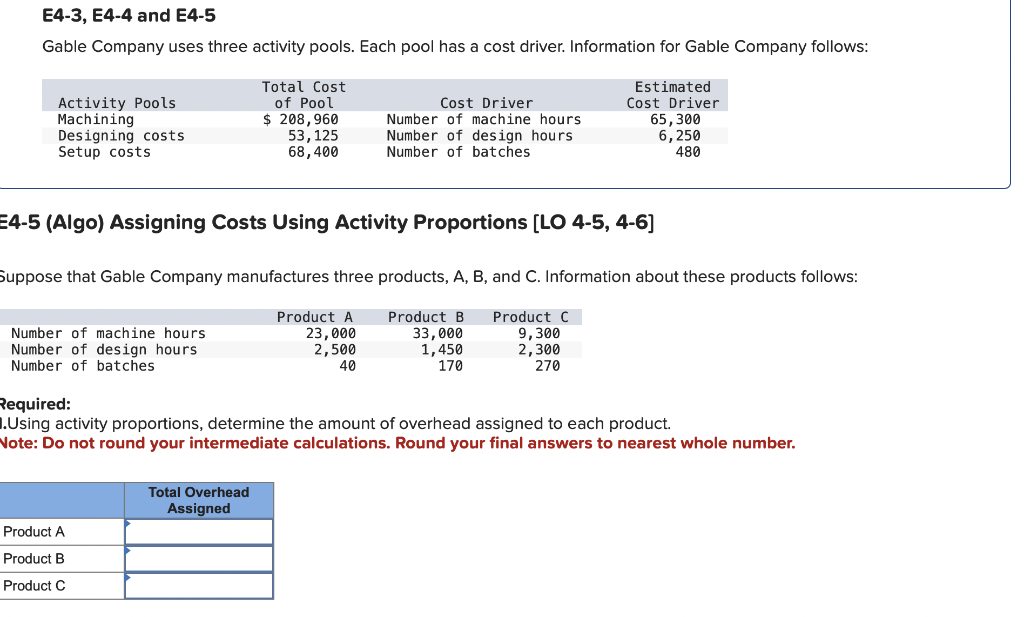Click the Product A answer input field

(198, 533)
